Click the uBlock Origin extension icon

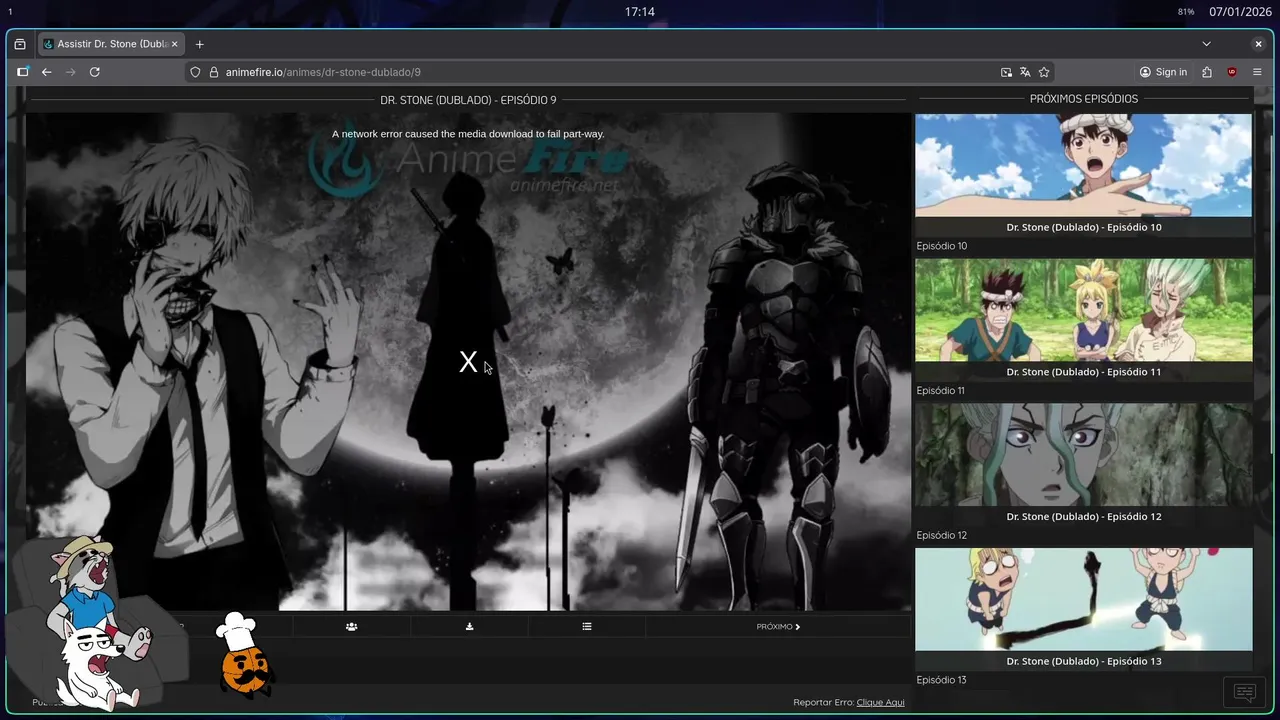[1232, 72]
